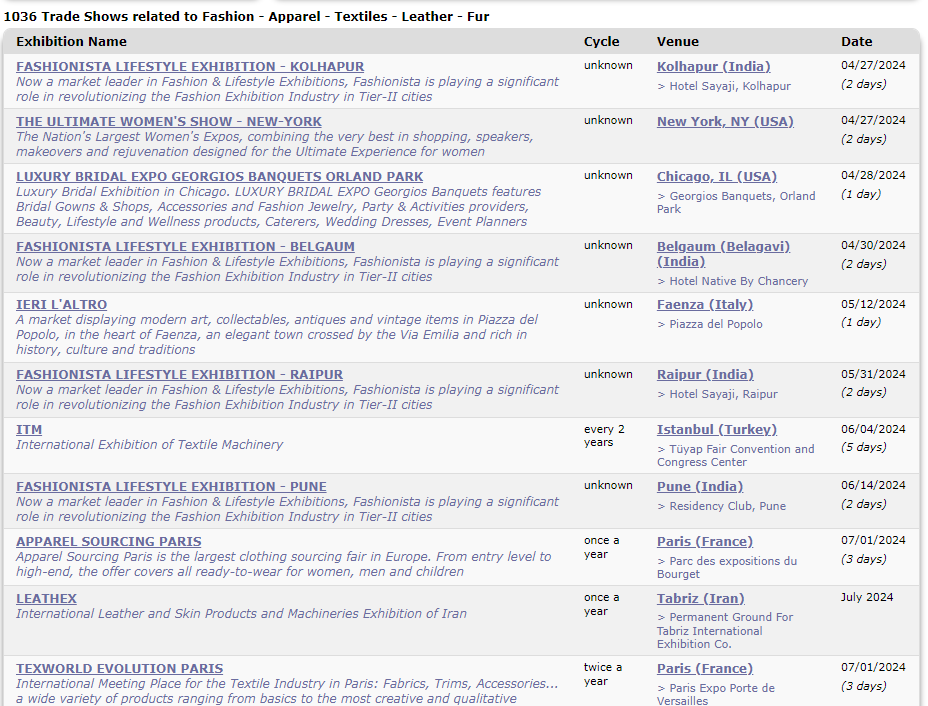Click the 06/04/2024 date cell
This screenshot has width=928, height=706.
click(x=873, y=429)
